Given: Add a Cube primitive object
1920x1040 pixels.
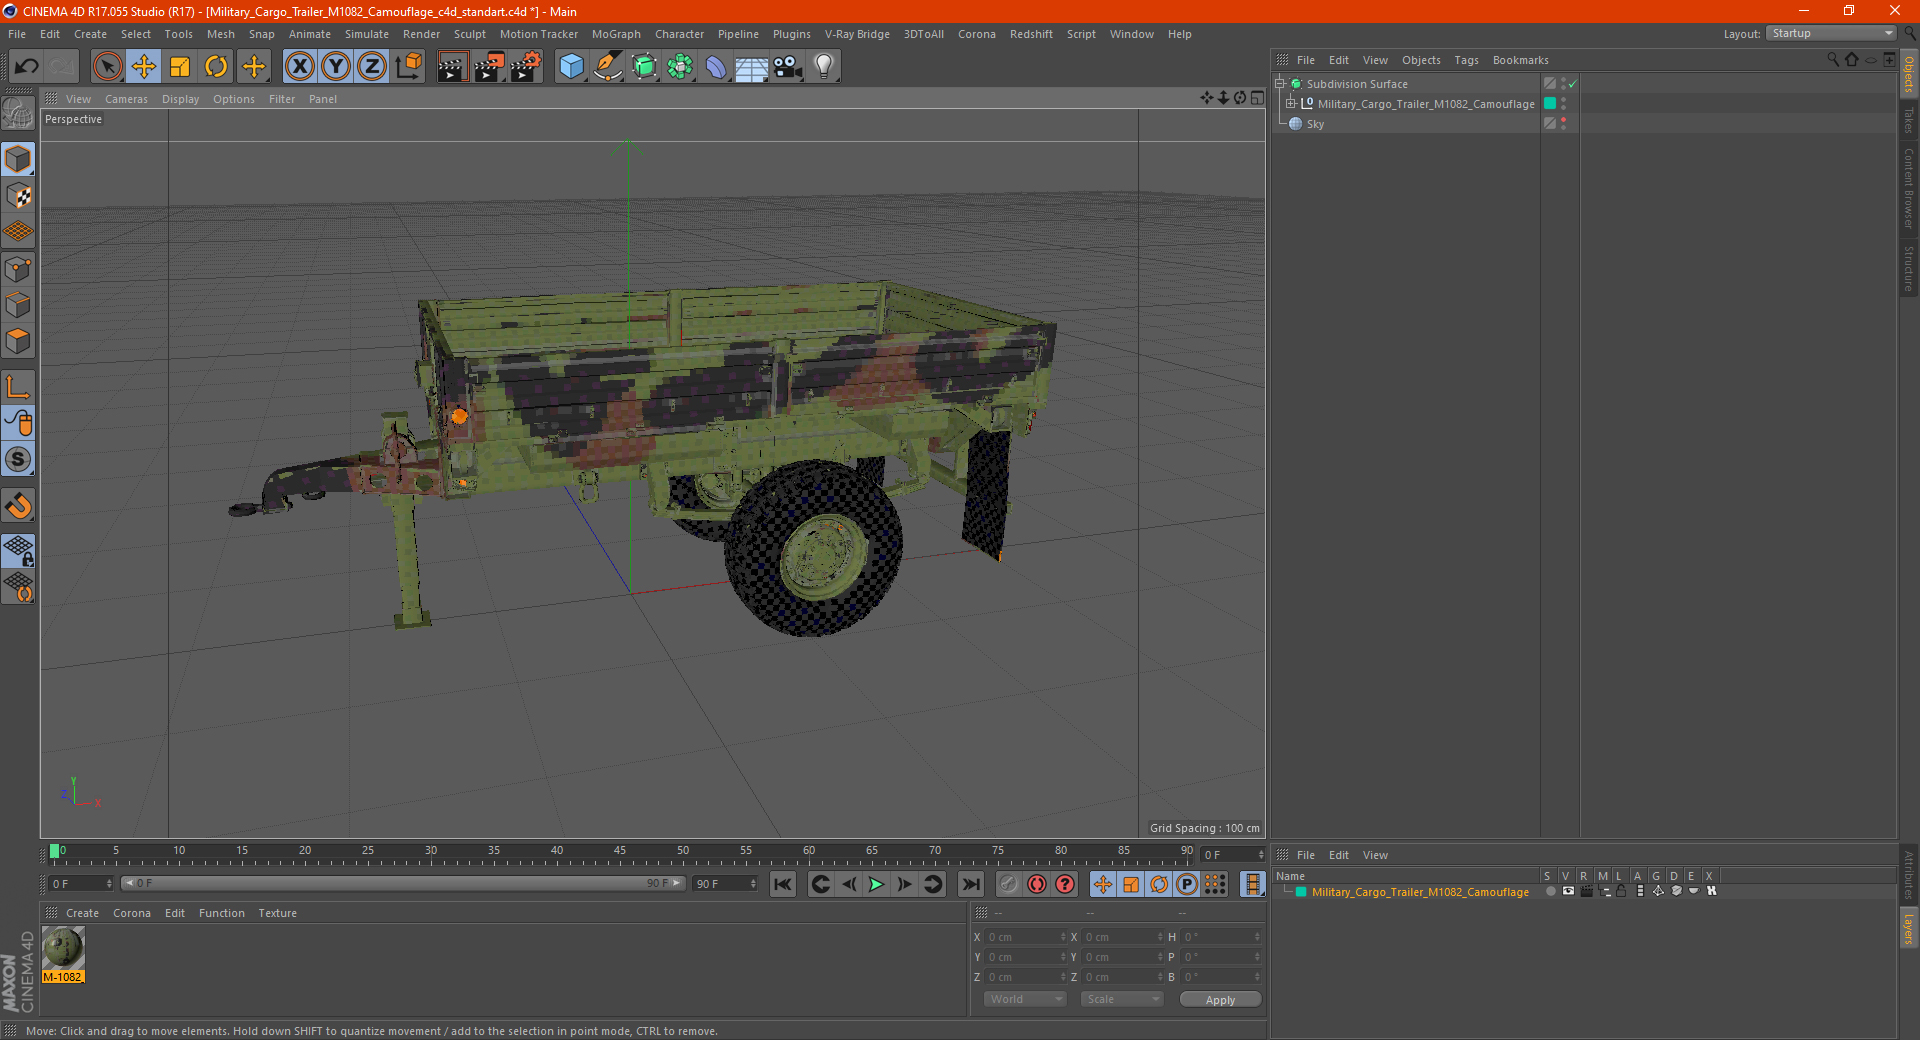Looking at the screenshot, I should [571, 67].
